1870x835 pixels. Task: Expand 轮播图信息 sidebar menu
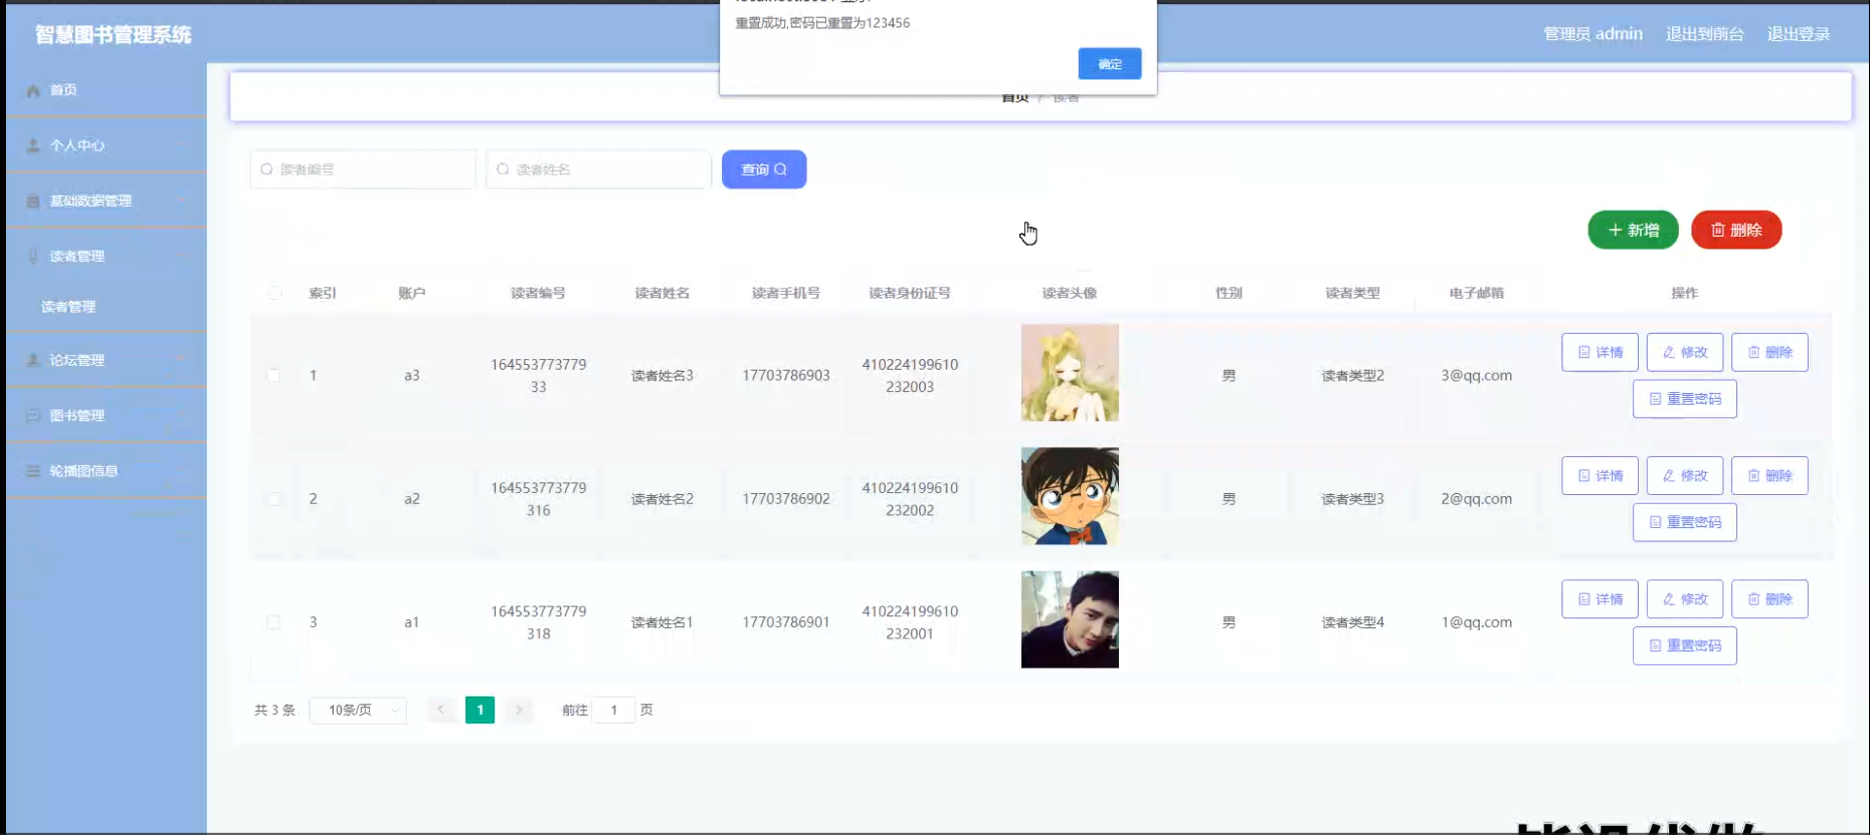106,471
